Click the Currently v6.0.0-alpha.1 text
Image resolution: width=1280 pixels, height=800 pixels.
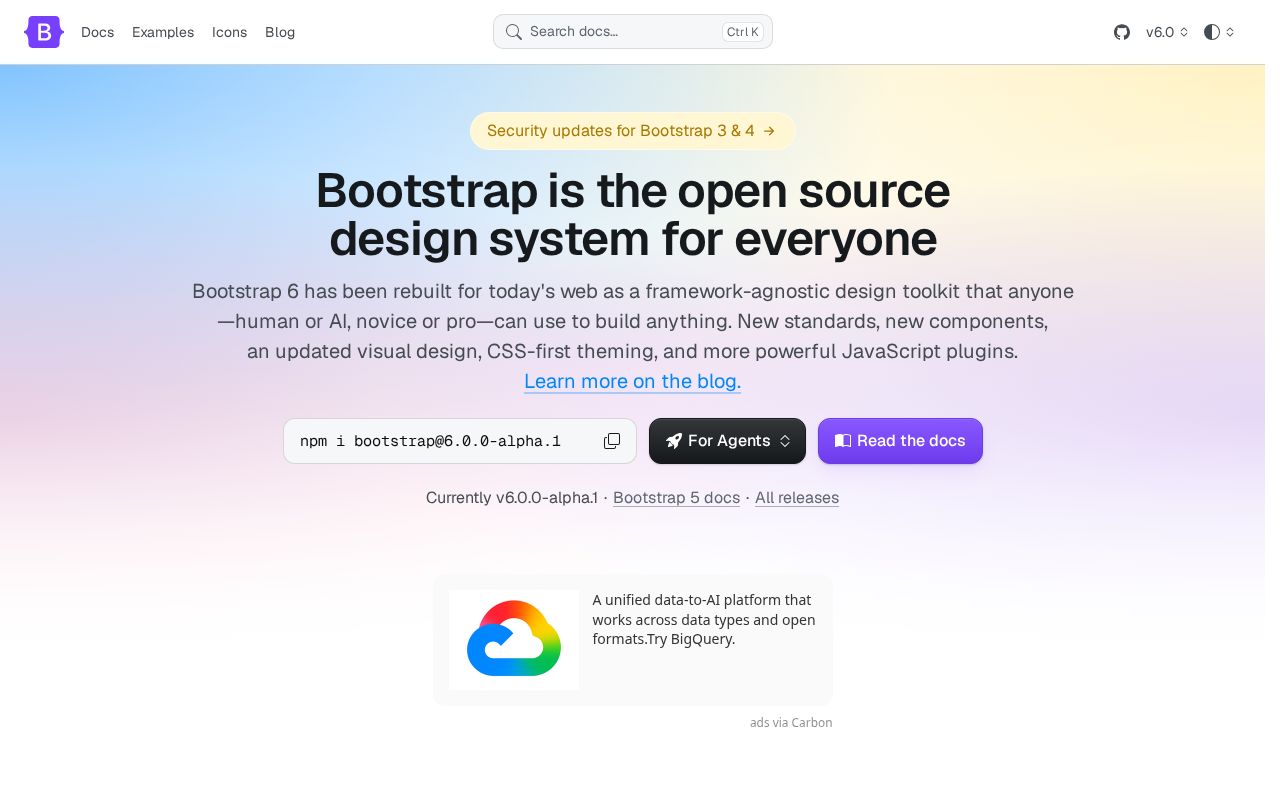(x=512, y=498)
